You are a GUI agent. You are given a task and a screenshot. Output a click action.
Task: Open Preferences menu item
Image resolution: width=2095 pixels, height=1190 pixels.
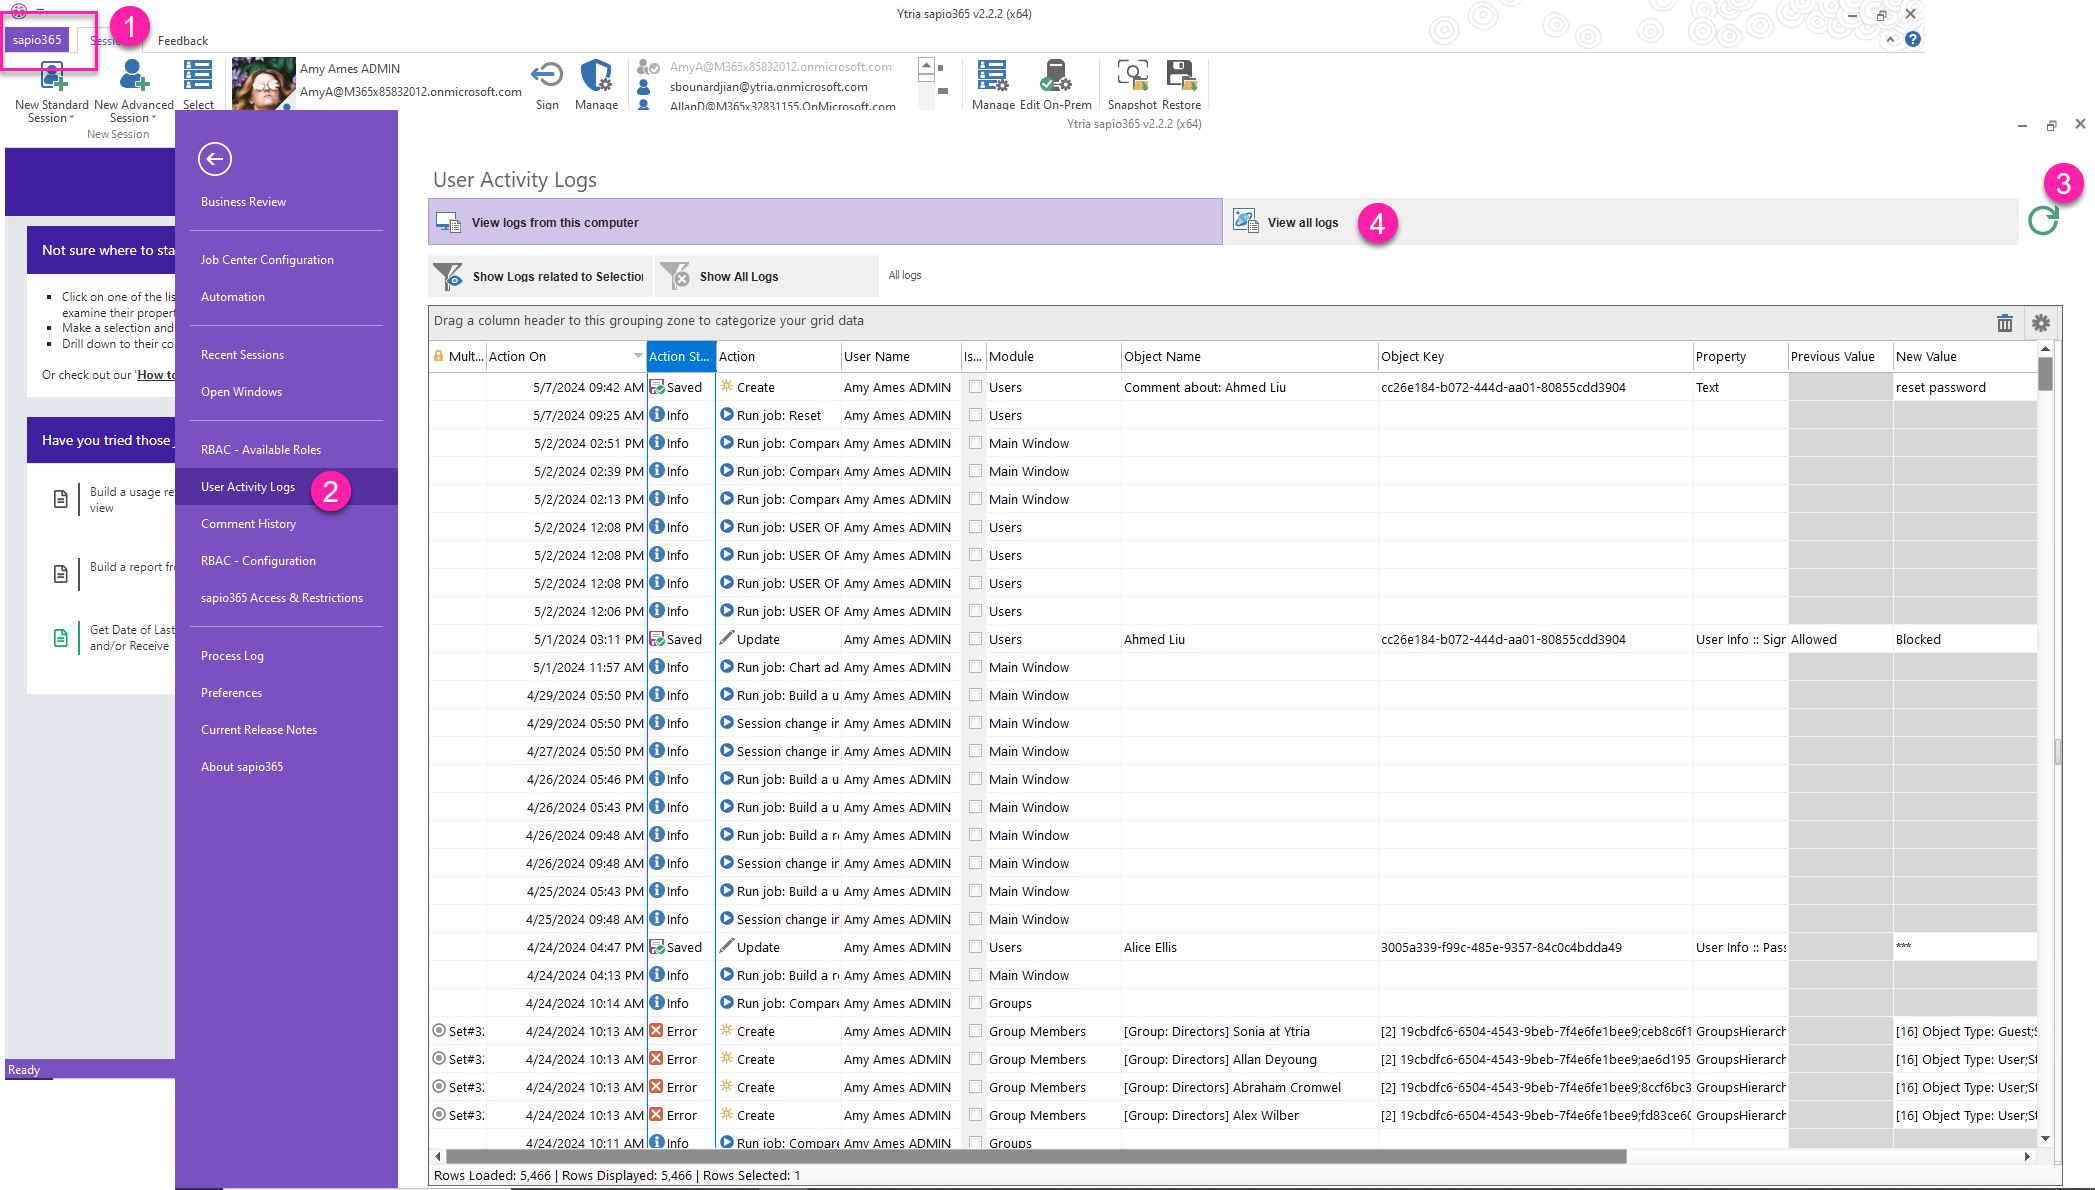pyautogui.click(x=231, y=693)
